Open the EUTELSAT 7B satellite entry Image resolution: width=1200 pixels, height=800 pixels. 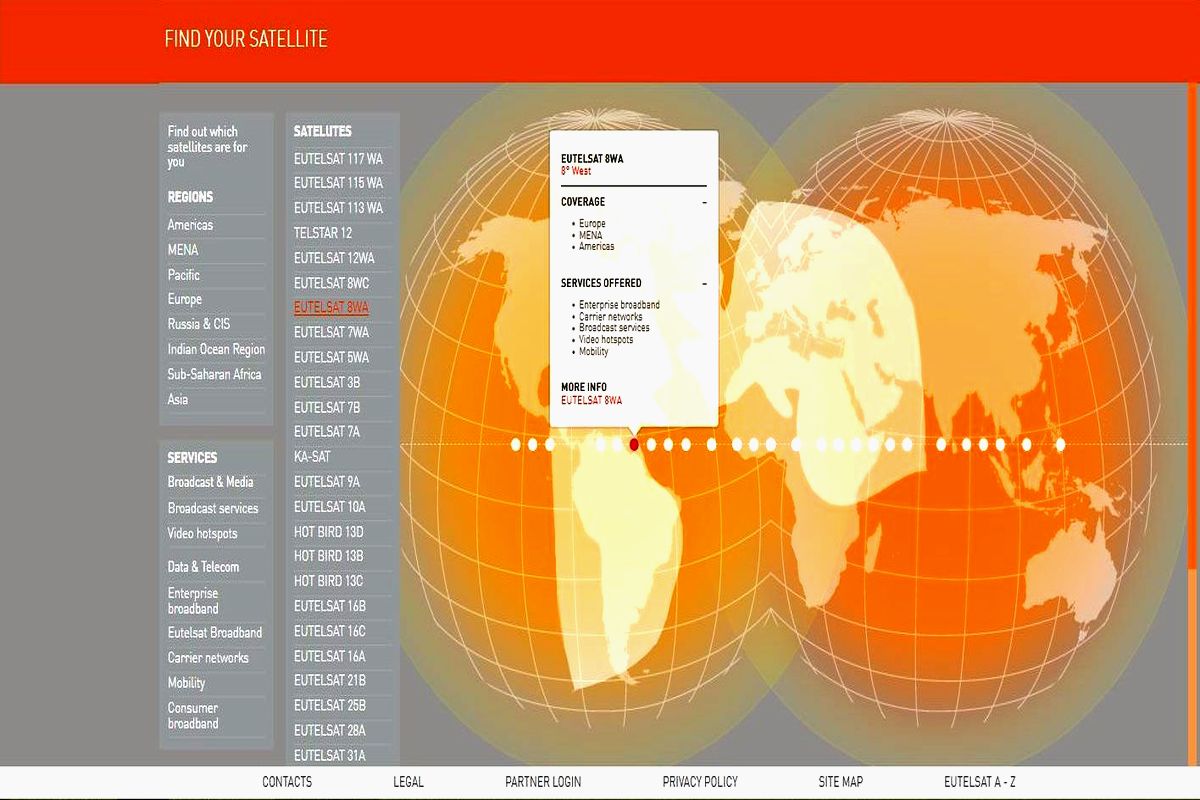327,407
